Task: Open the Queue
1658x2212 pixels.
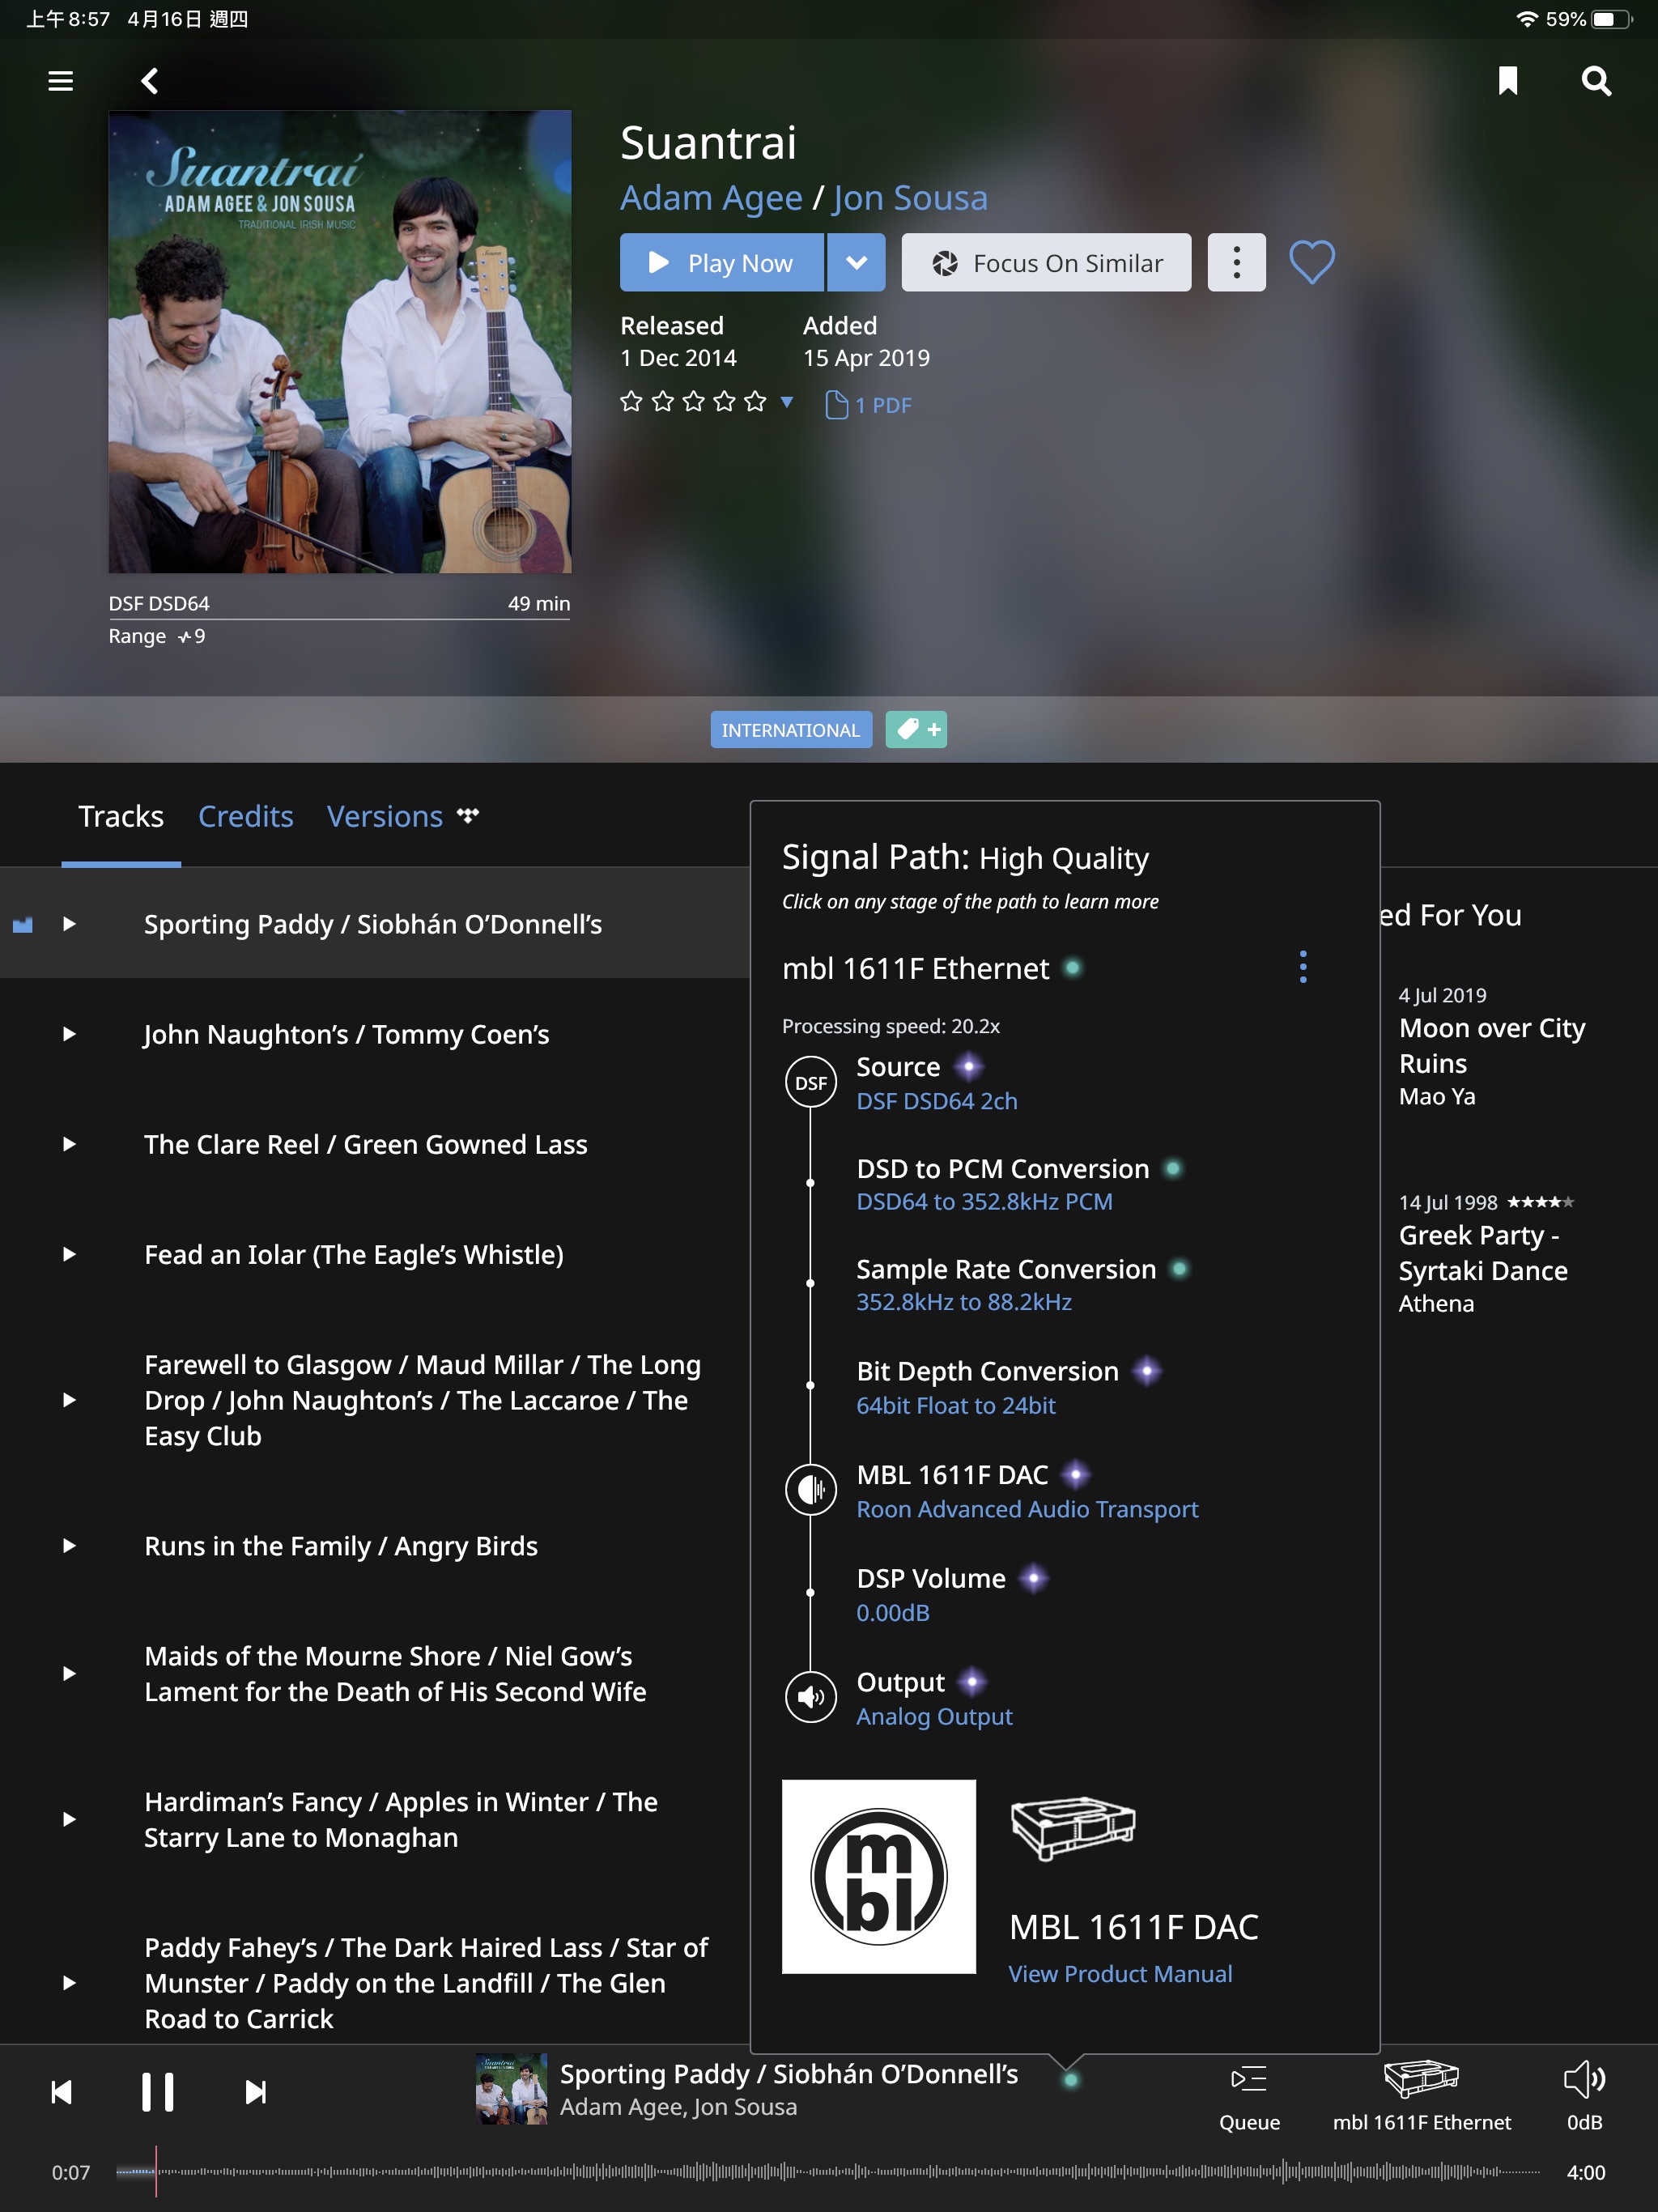Action: coord(1249,2097)
